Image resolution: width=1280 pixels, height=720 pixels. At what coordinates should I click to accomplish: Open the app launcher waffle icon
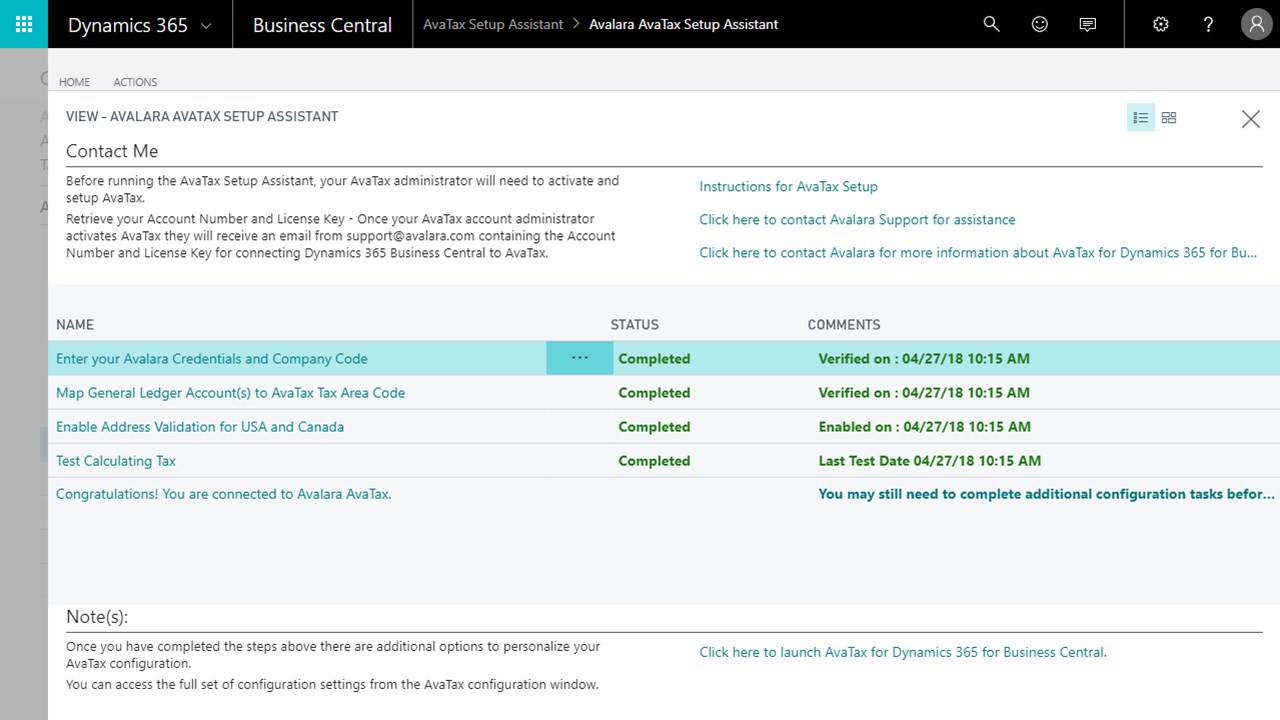click(24, 24)
